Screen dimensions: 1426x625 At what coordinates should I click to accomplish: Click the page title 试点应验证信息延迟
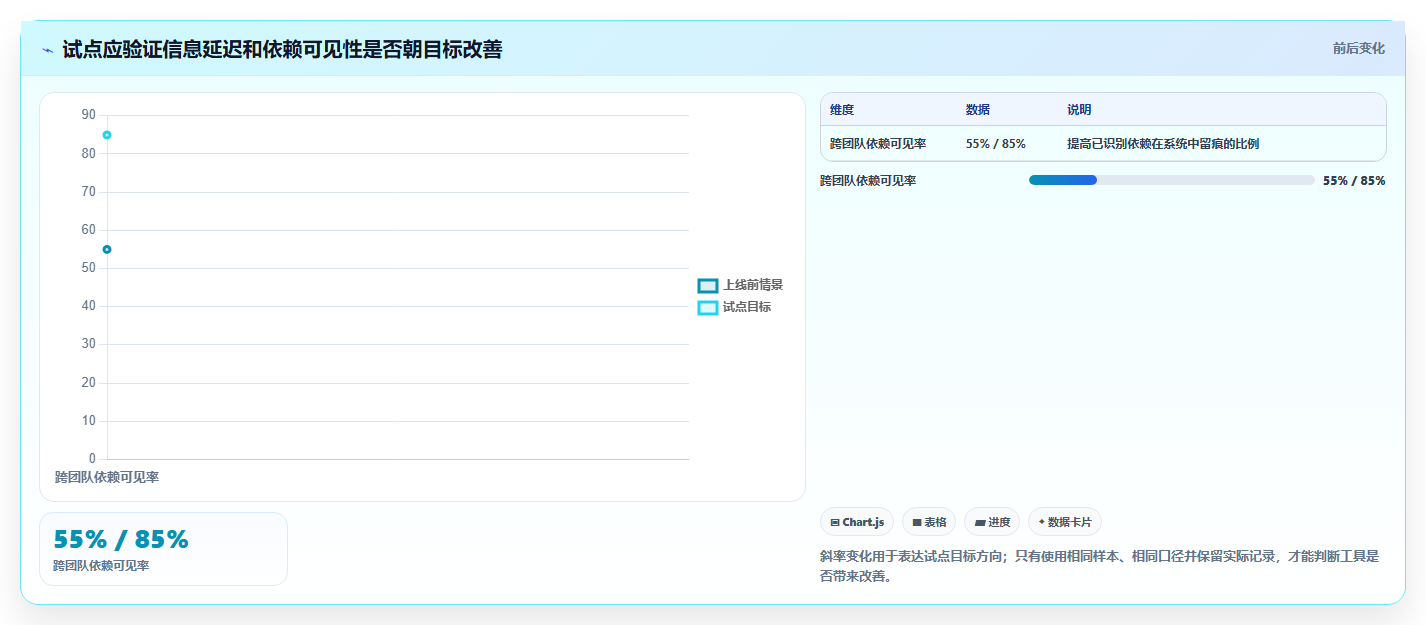coord(282,49)
